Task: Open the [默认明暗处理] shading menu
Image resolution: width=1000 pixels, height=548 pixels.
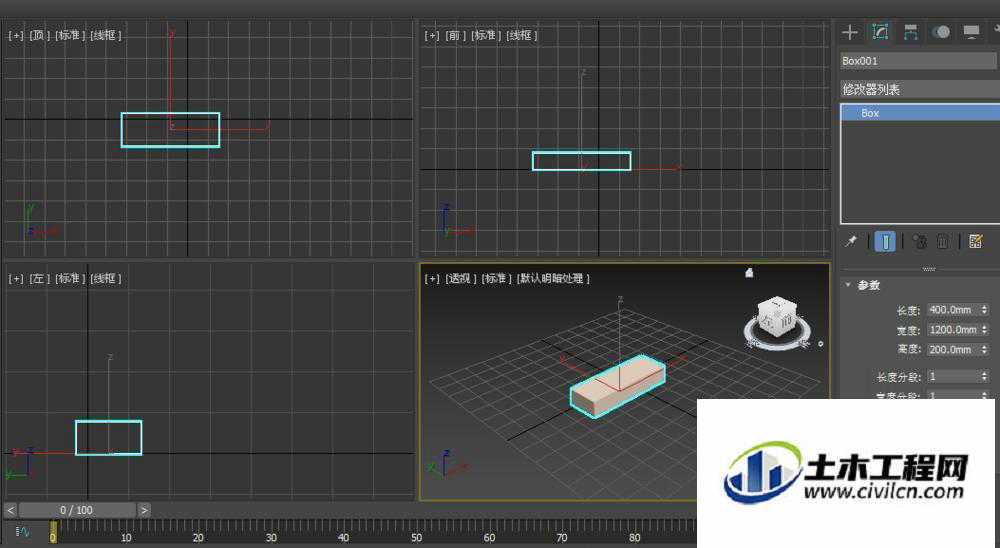Action: [x=553, y=278]
